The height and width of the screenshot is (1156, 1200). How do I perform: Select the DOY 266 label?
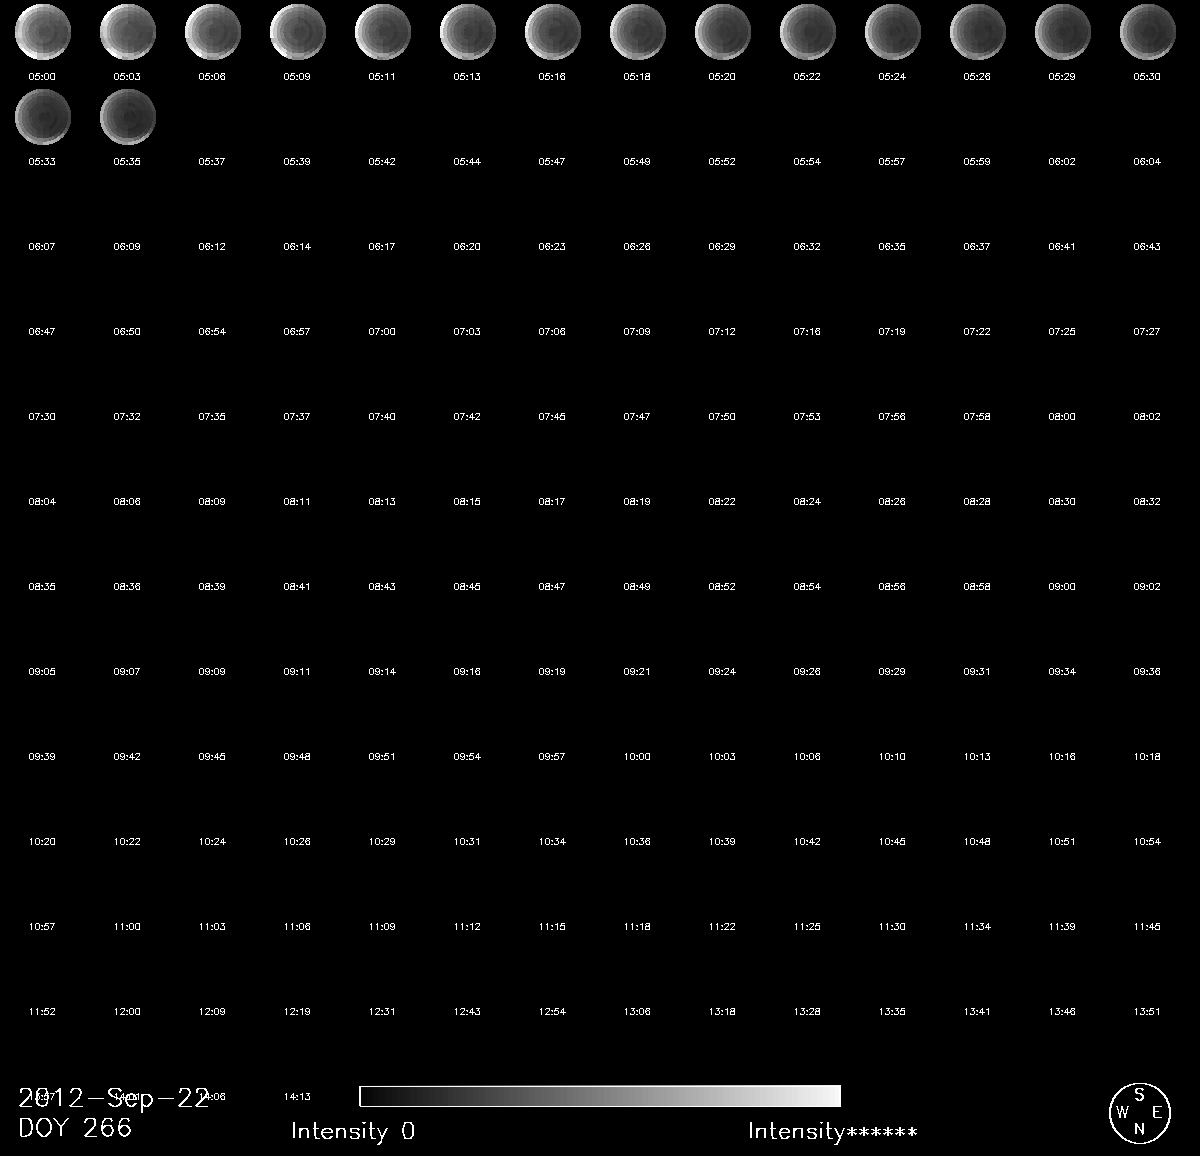pyautogui.click(x=75, y=1128)
